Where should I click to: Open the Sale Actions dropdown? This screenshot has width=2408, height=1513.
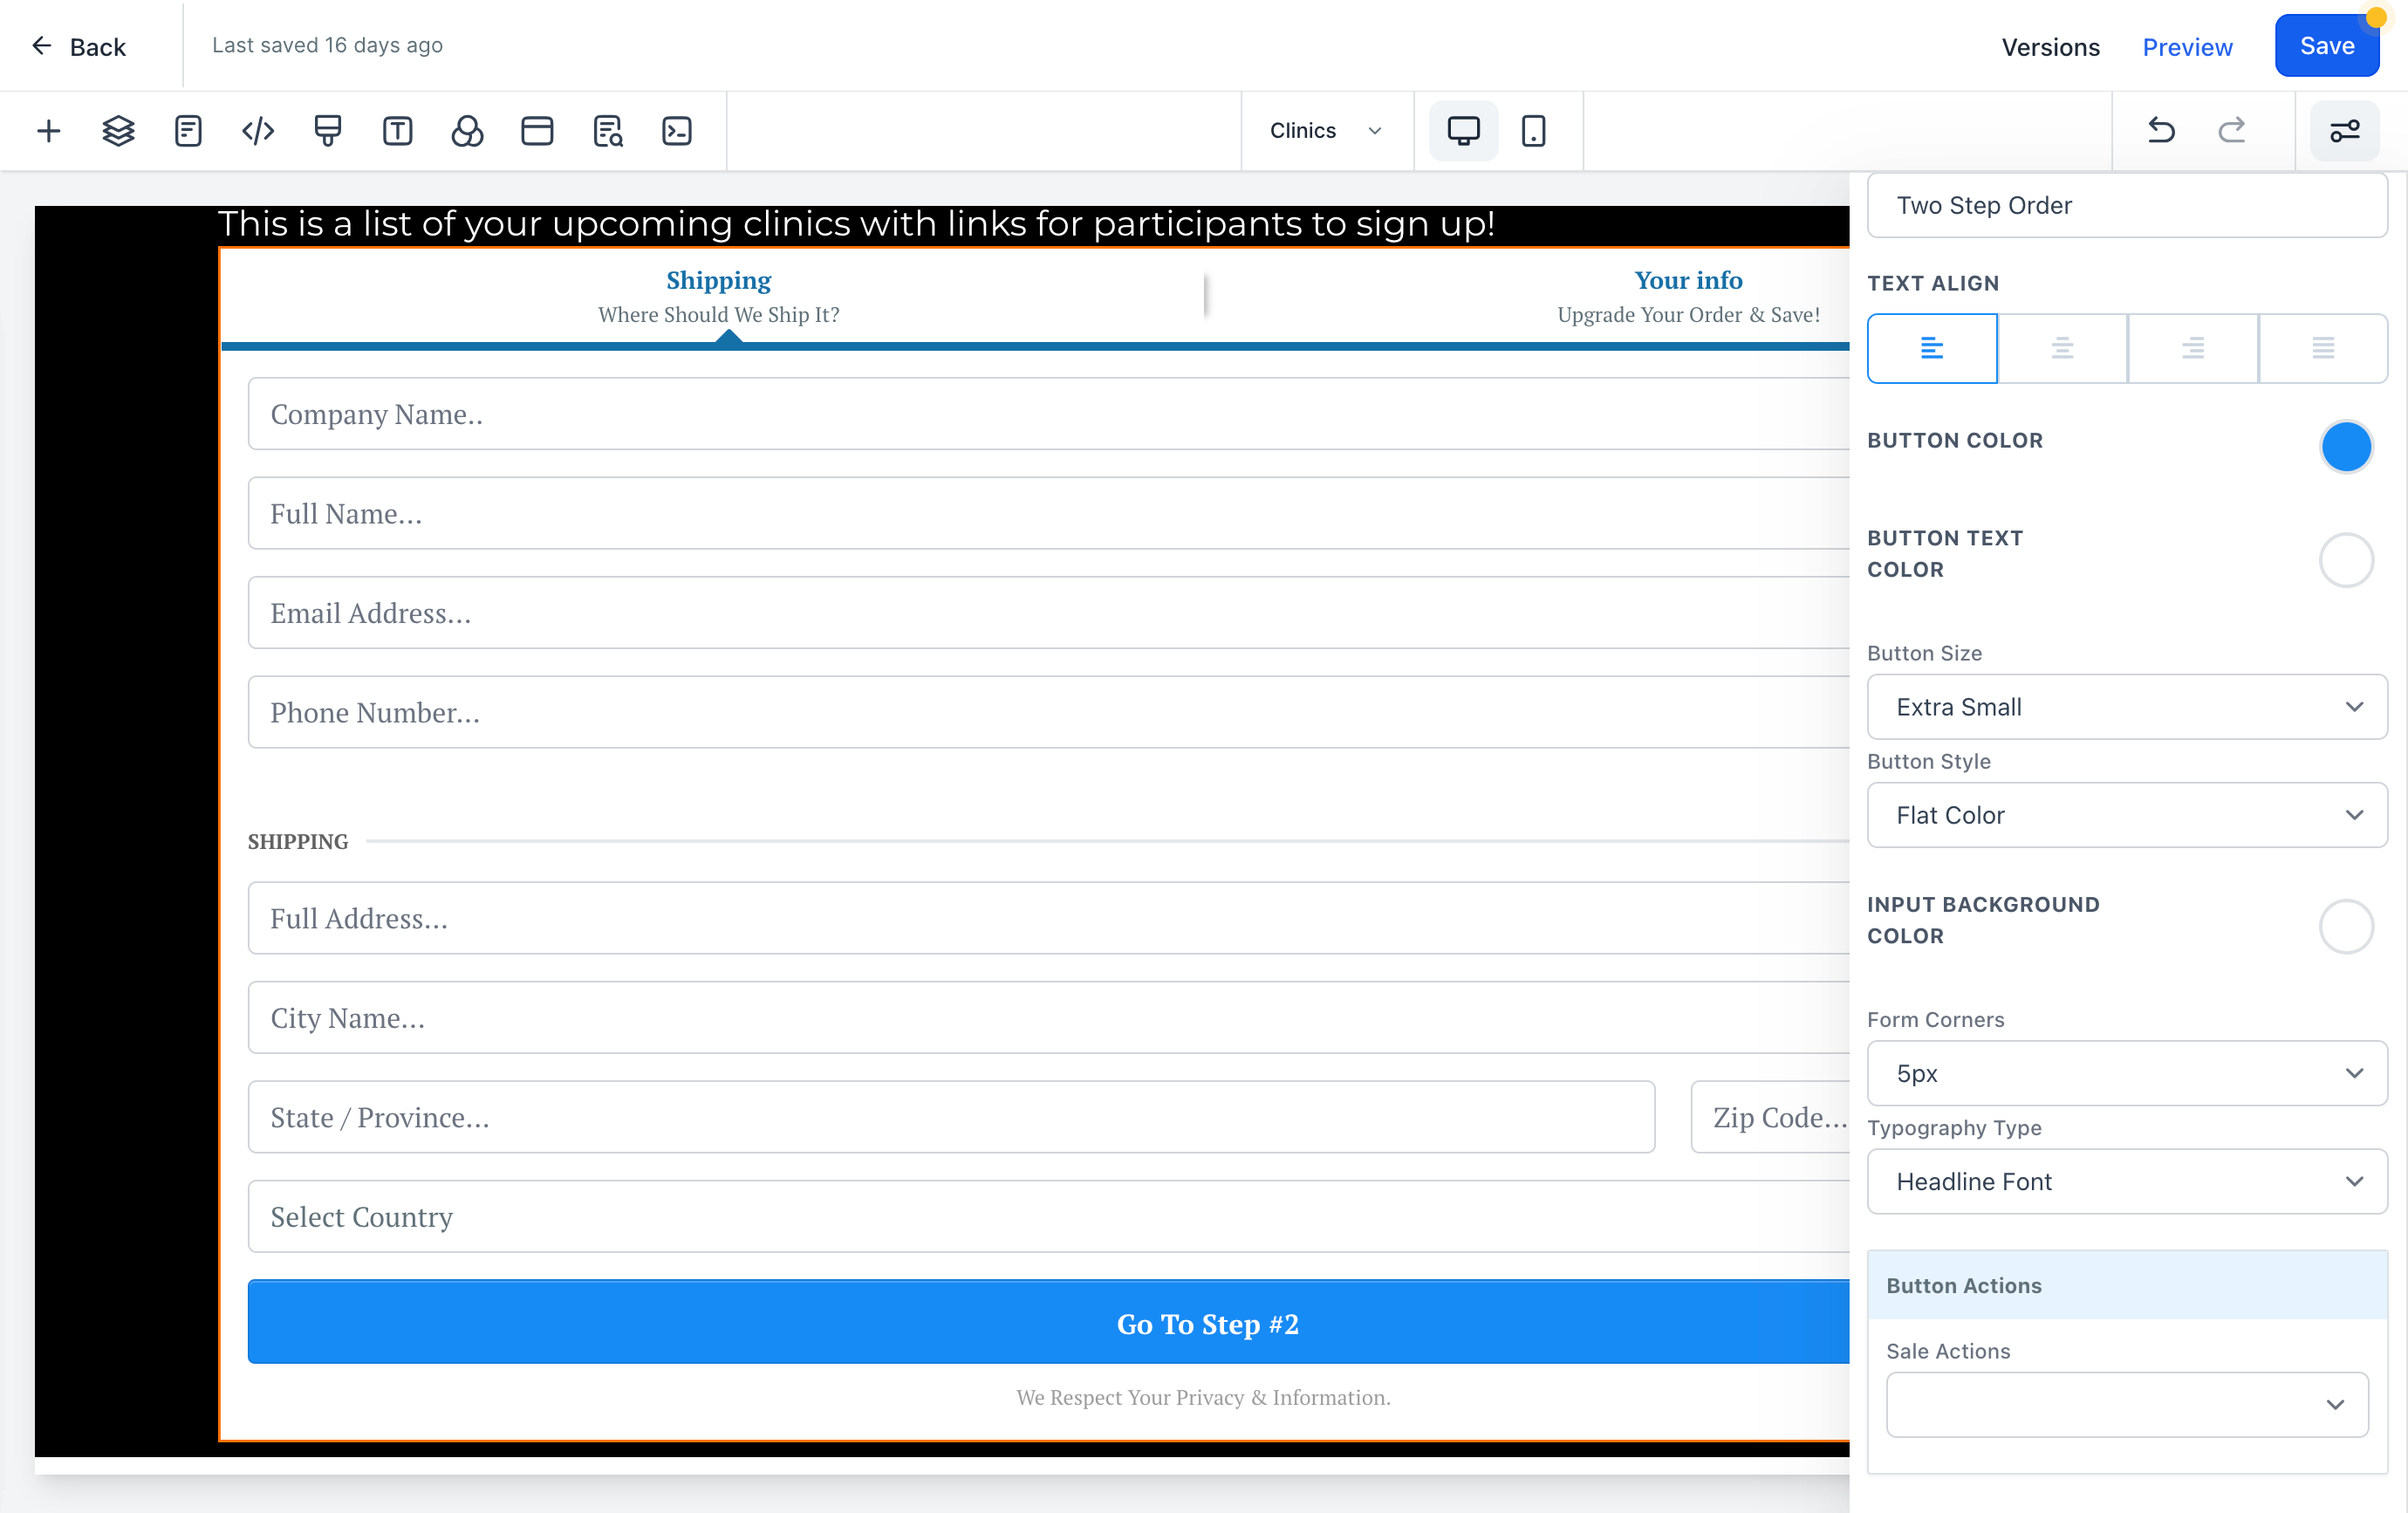point(2127,1404)
